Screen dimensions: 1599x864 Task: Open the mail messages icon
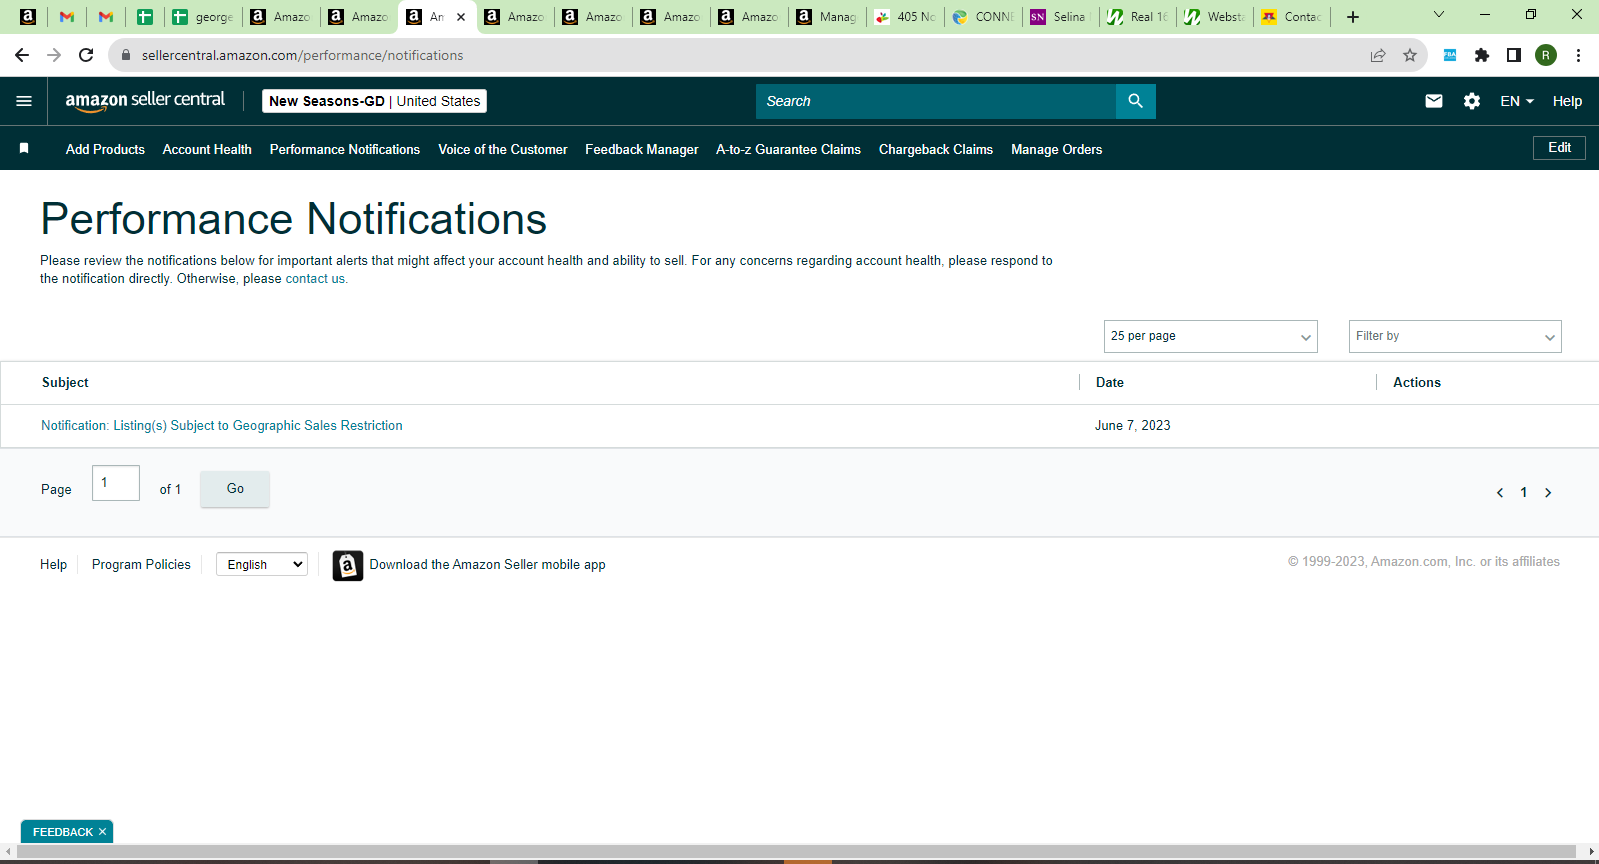point(1433,101)
